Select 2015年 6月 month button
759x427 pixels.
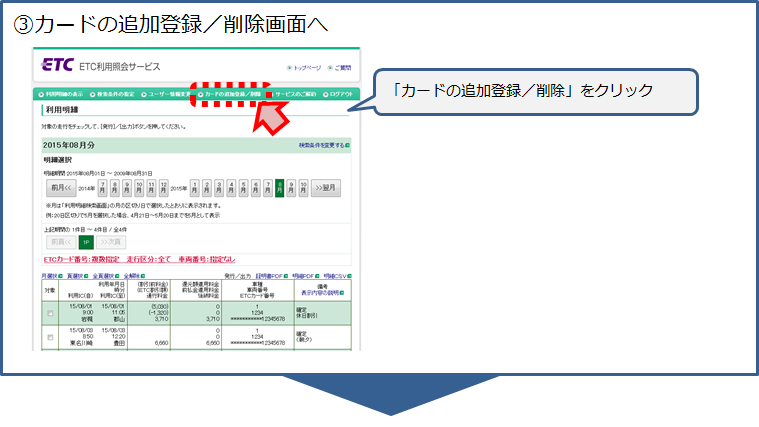(256, 188)
